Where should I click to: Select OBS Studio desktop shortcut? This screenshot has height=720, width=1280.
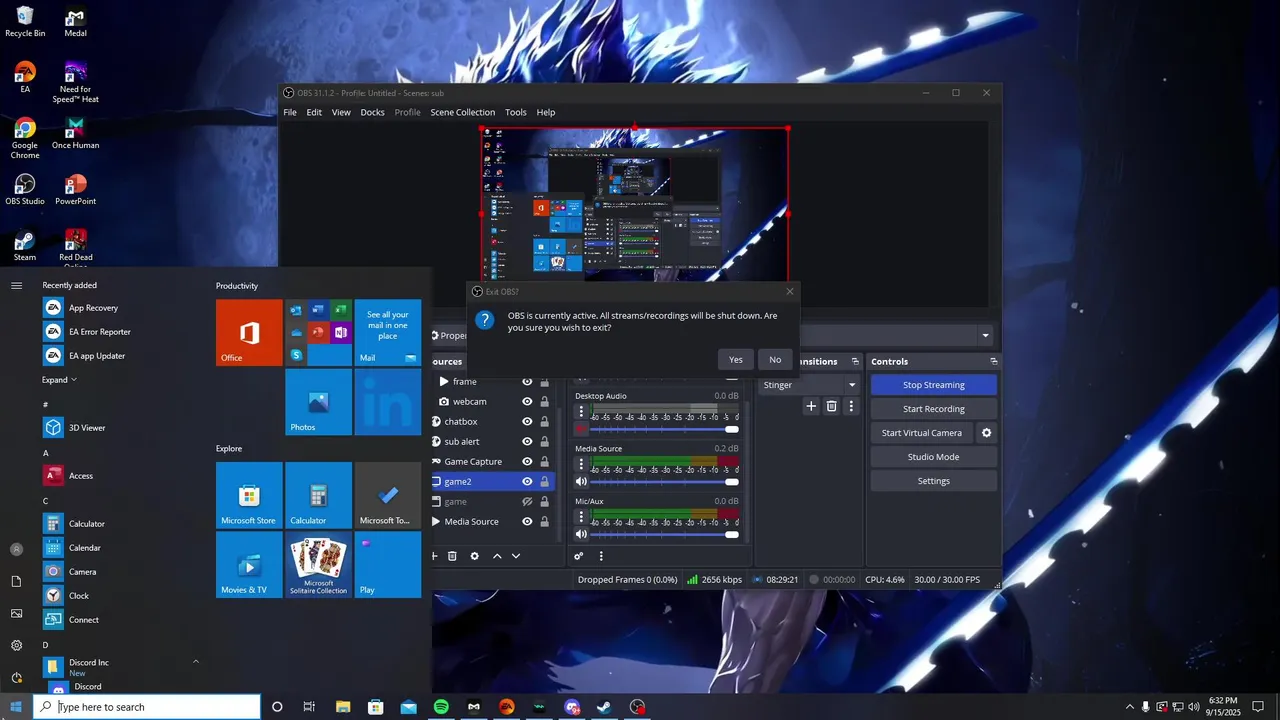point(25,190)
